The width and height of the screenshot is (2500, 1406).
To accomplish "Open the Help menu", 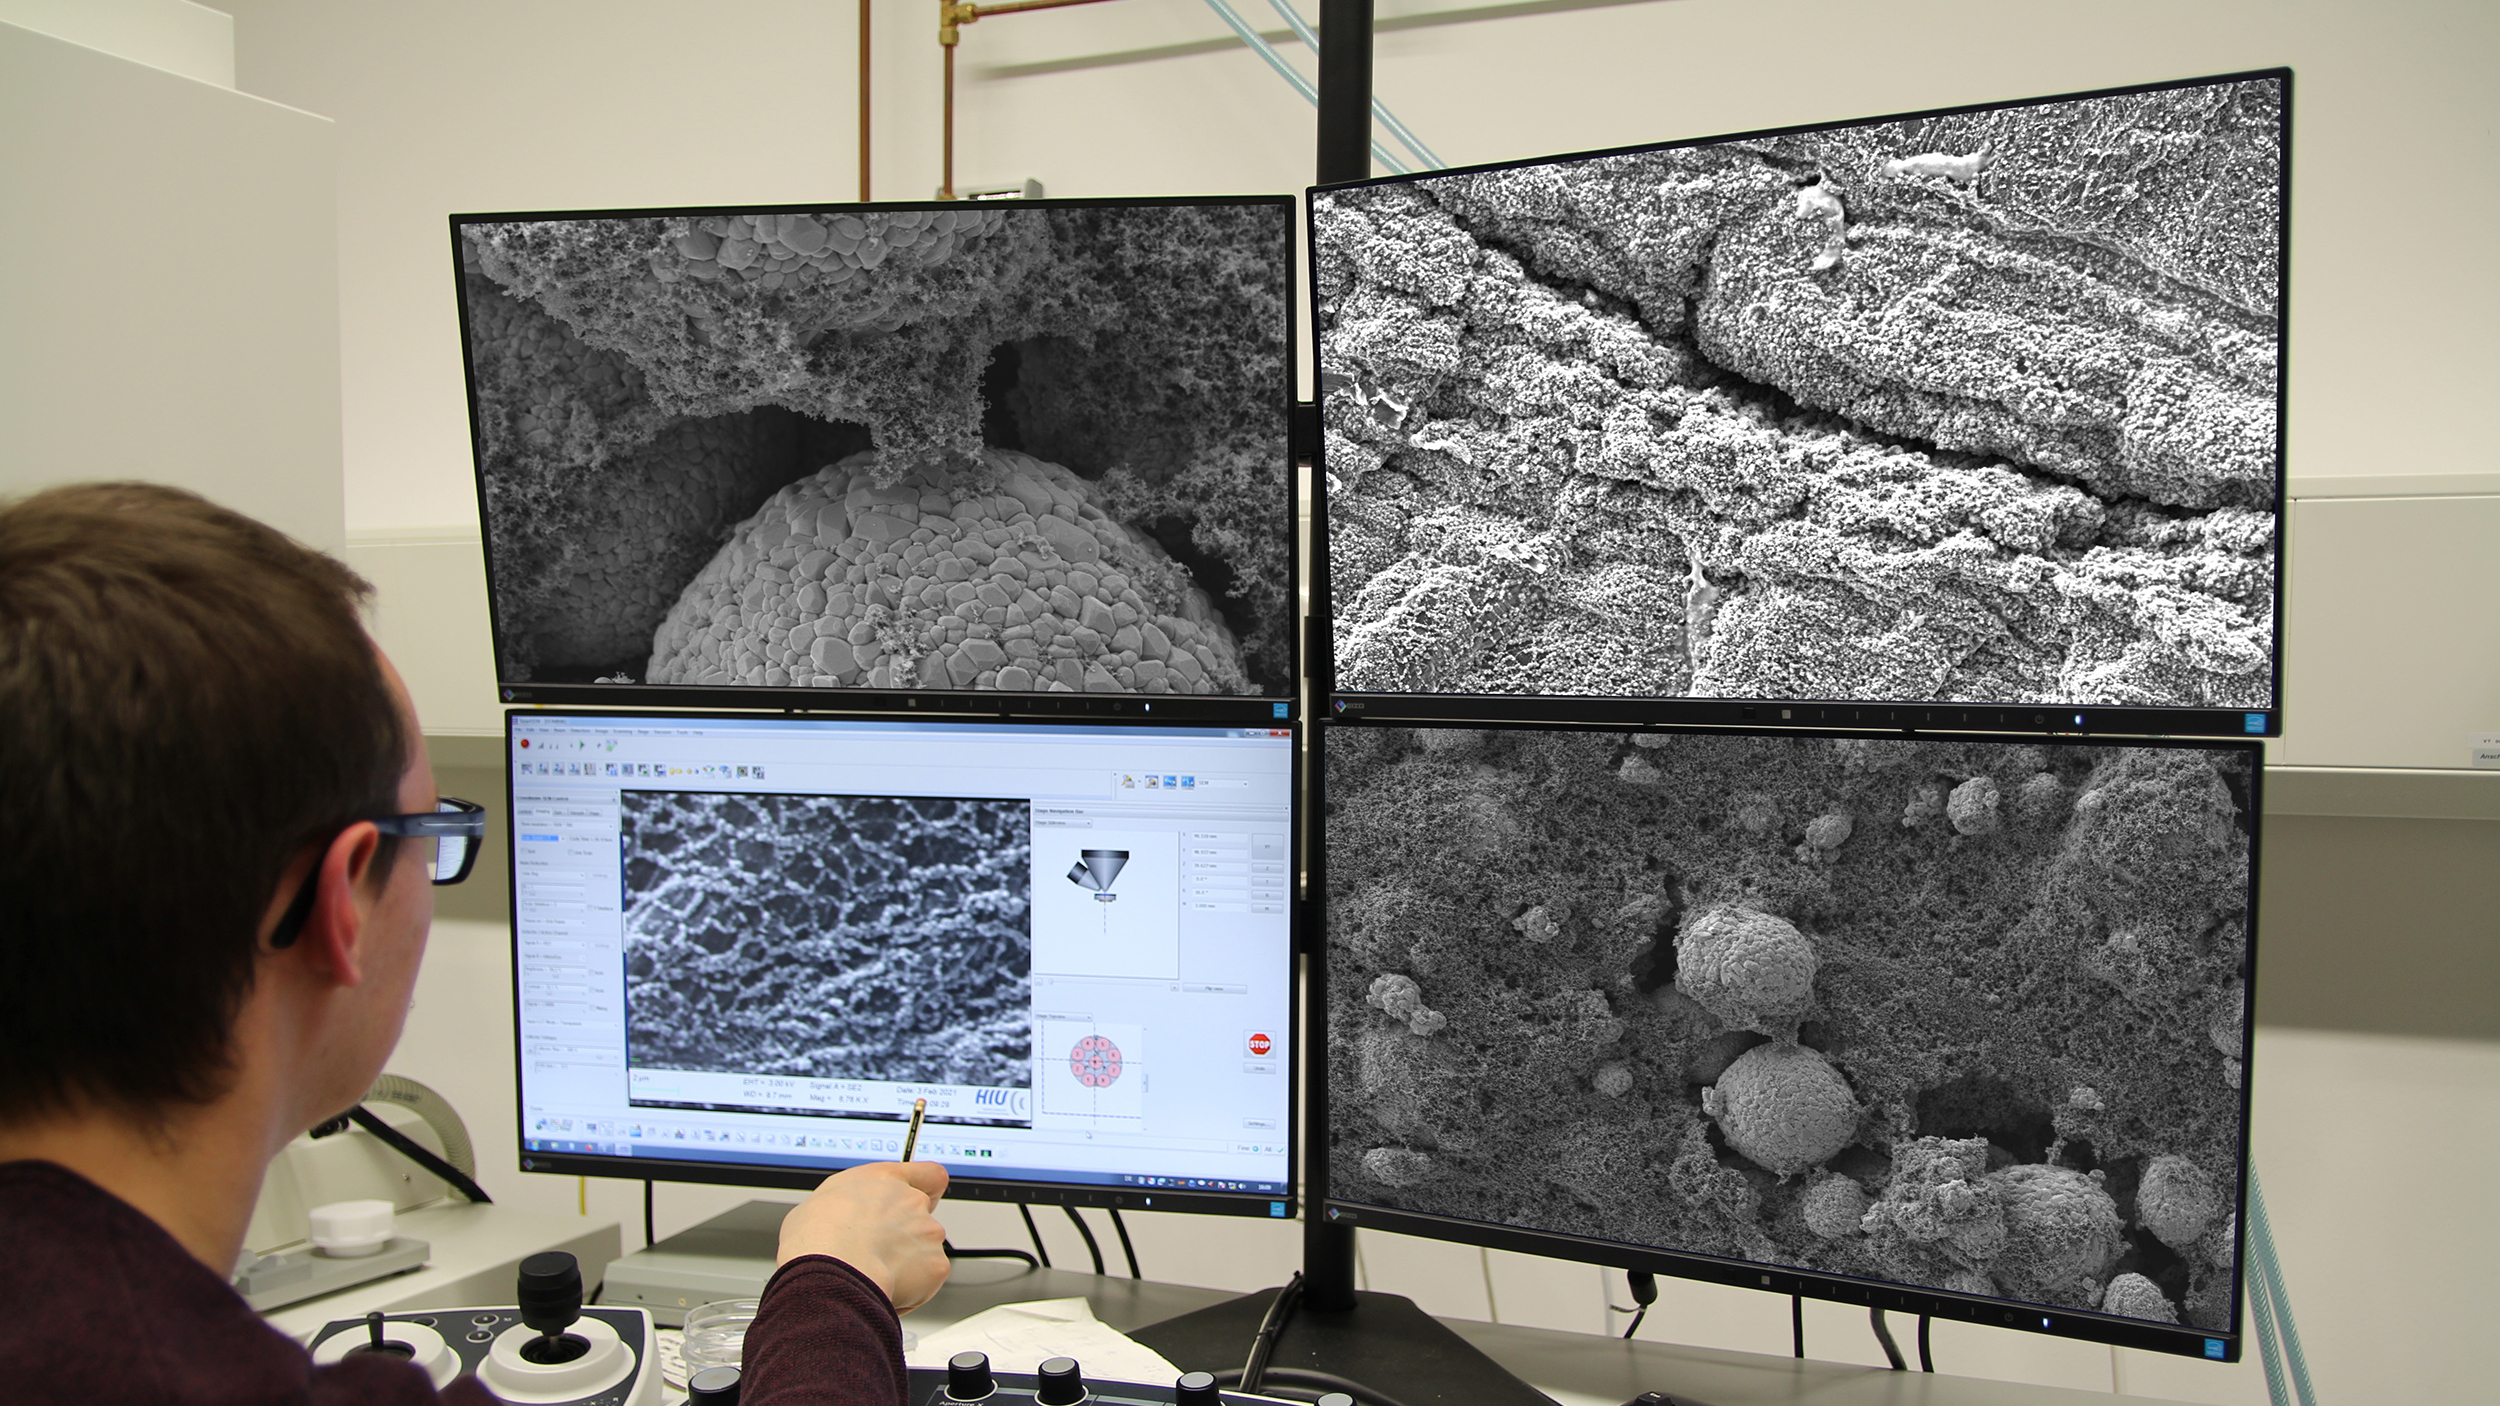I will pyautogui.click(x=697, y=733).
